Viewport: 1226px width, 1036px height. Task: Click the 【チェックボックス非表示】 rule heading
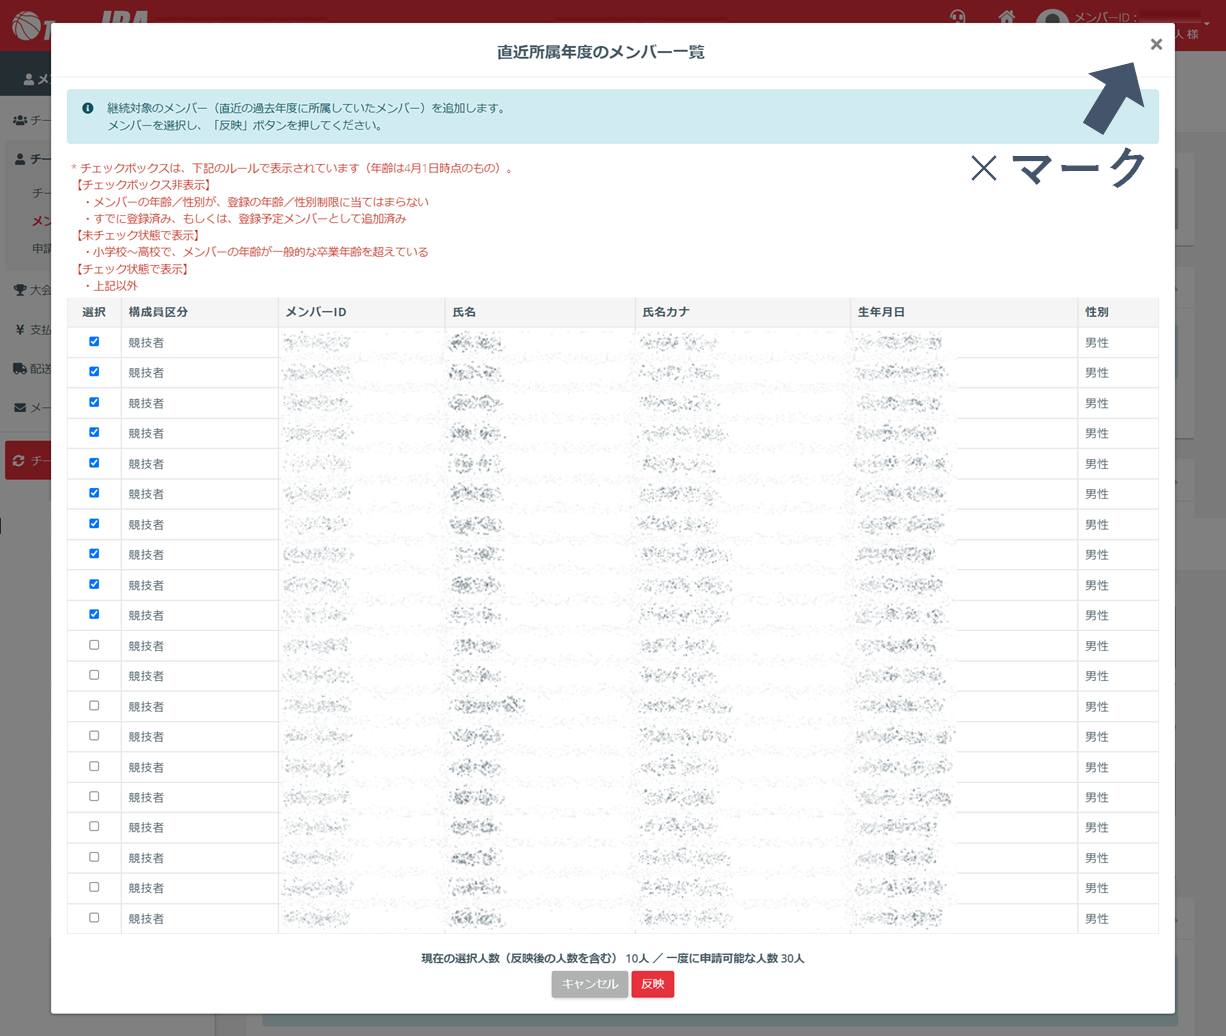(x=143, y=185)
